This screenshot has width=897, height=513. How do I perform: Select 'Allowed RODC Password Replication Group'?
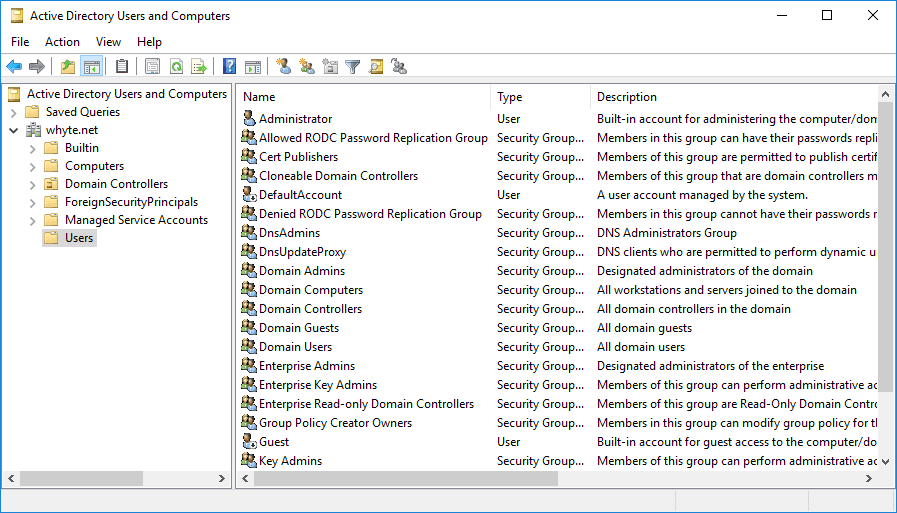pyautogui.click(x=373, y=137)
